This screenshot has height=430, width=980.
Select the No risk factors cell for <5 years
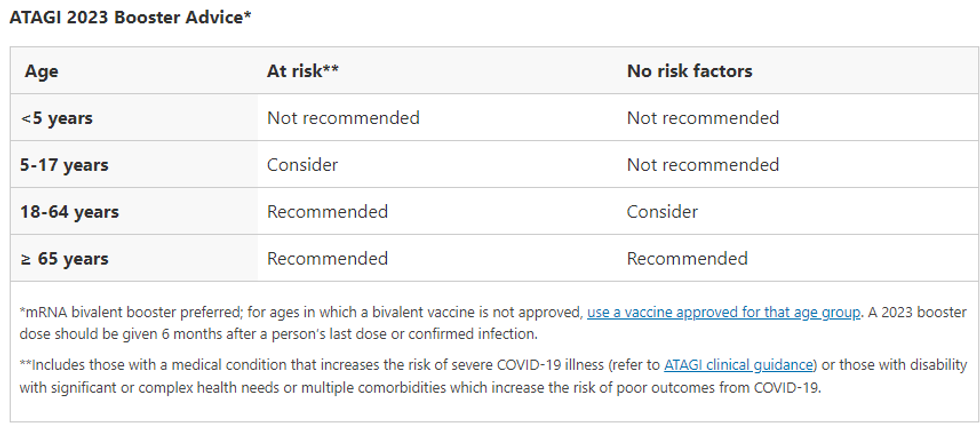tap(702, 118)
